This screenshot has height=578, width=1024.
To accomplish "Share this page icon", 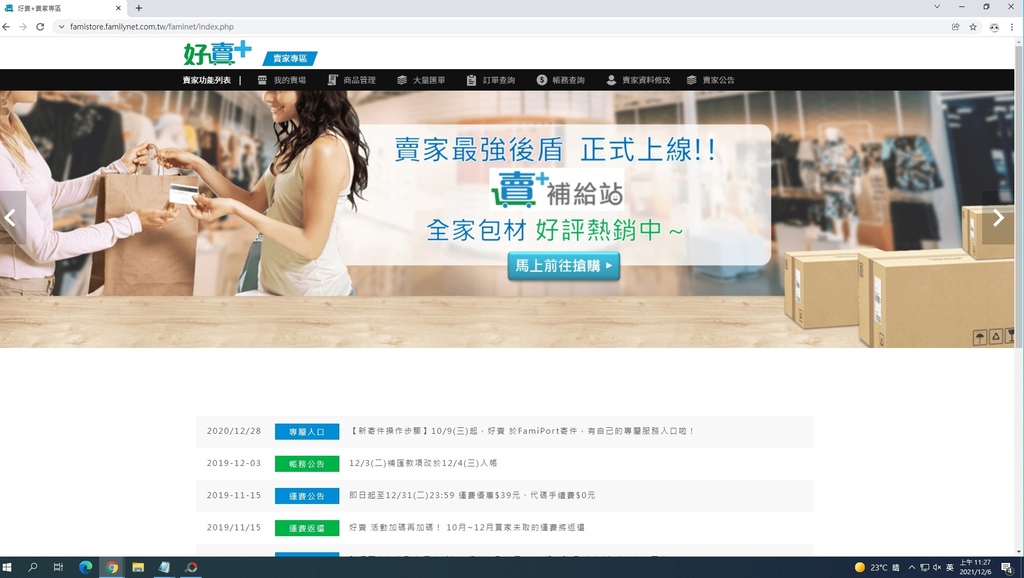I will coord(955,27).
